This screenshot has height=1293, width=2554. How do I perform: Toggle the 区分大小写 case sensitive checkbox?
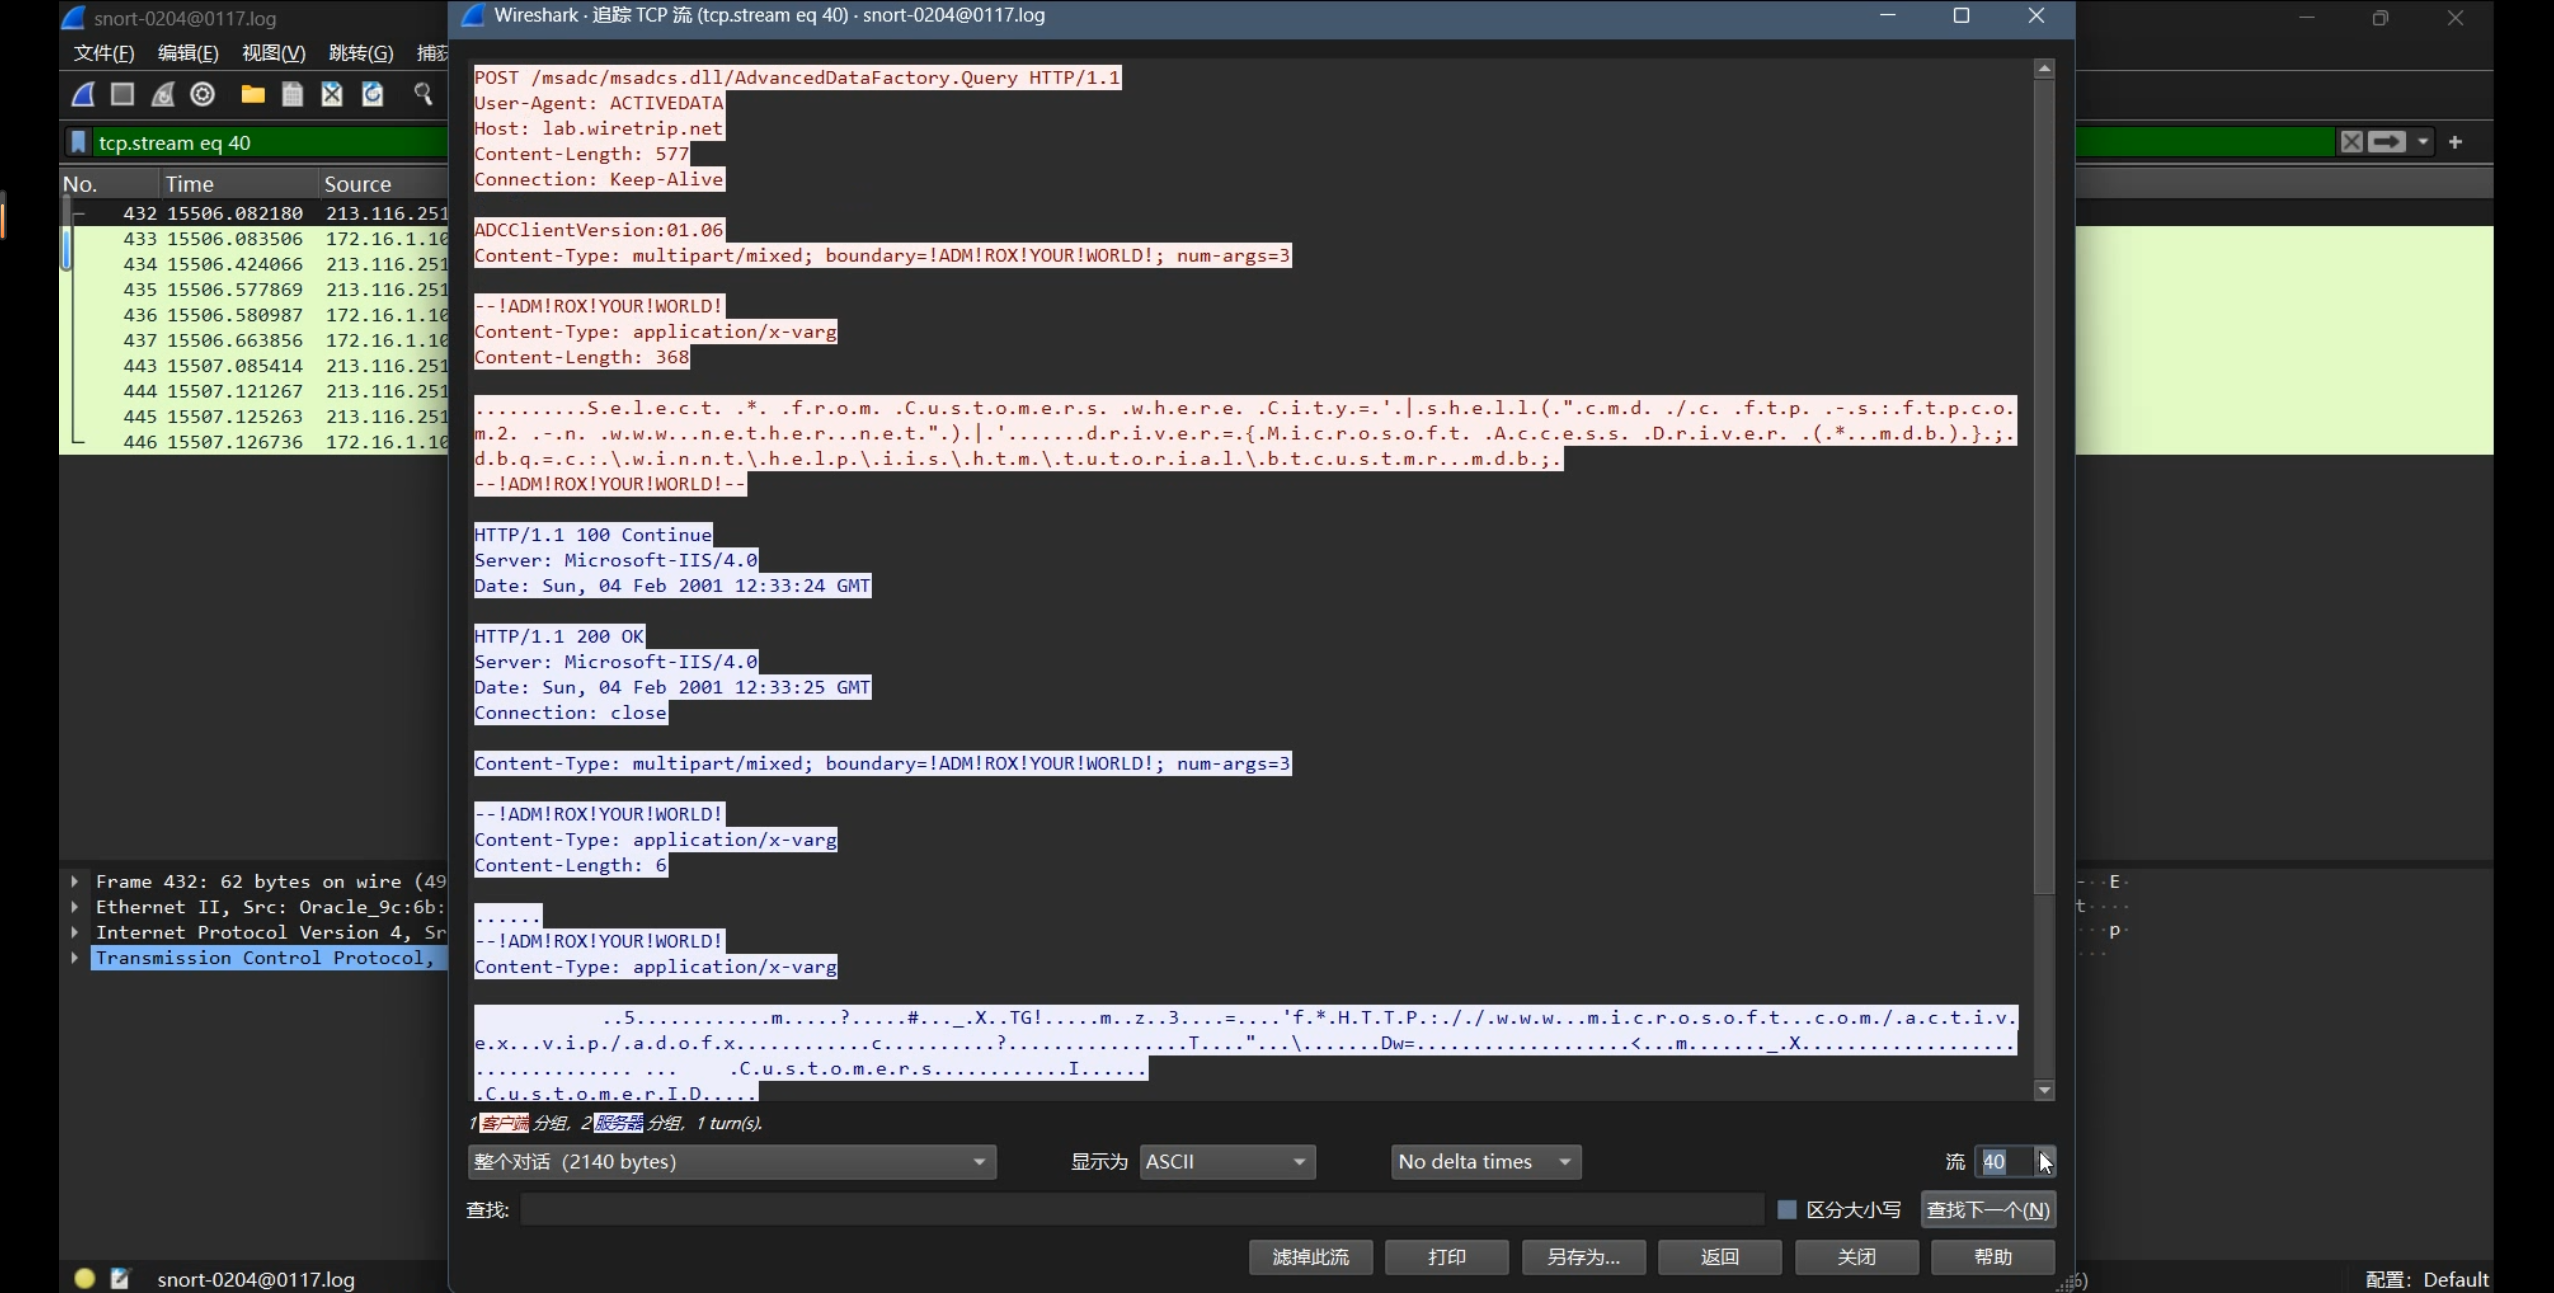coord(1786,1210)
